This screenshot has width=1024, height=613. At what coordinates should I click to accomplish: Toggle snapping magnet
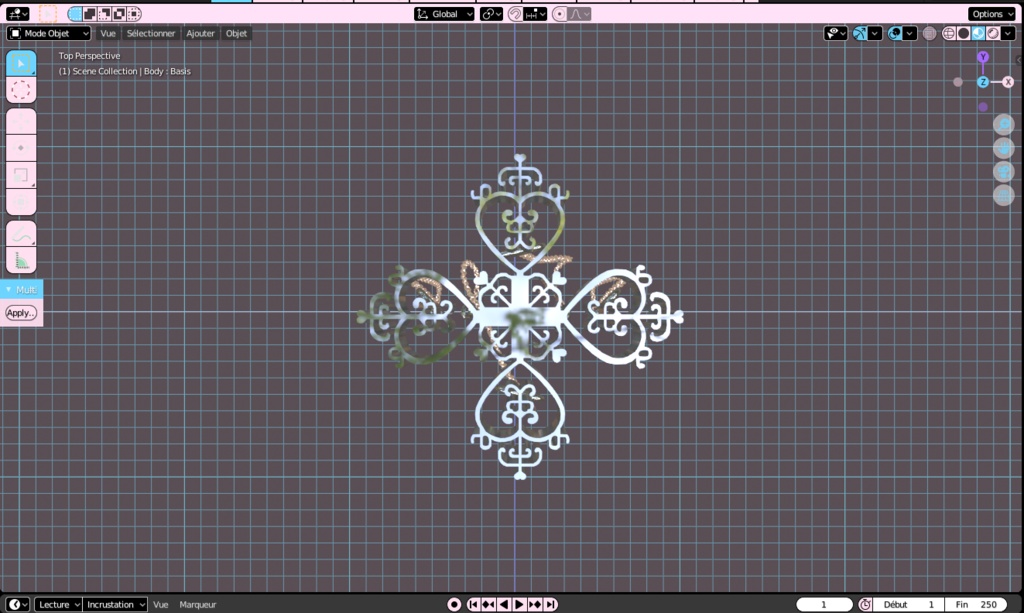(x=515, y=14)
